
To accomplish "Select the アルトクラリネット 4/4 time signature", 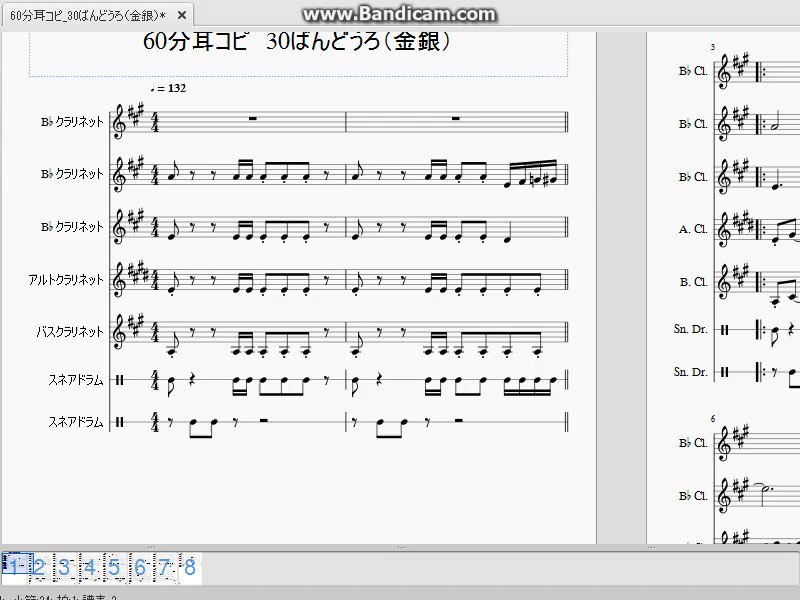I will pyautogui.click(x=155, y=280).
